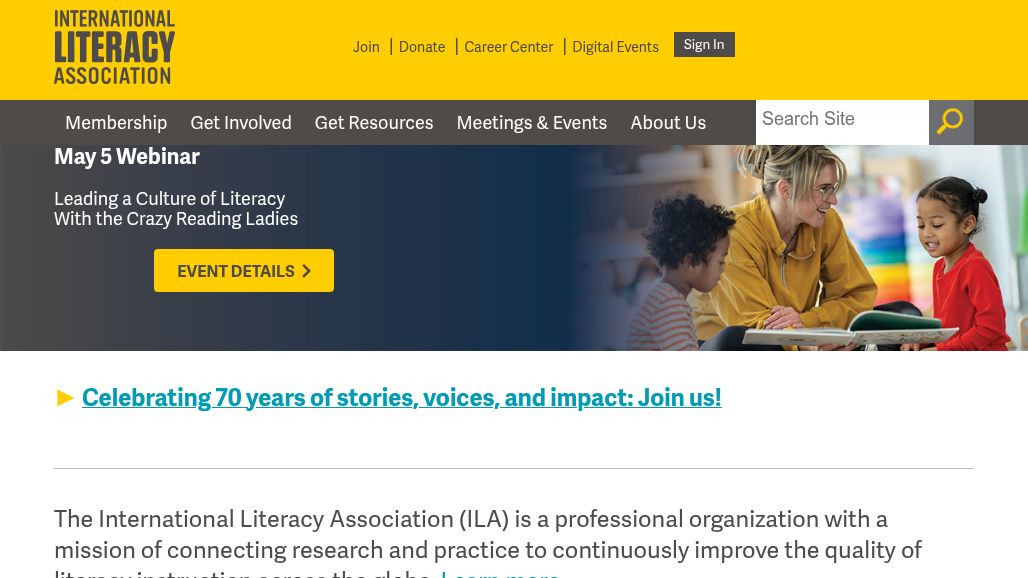
Task: Select the About Us menu item
Action: 668,123
